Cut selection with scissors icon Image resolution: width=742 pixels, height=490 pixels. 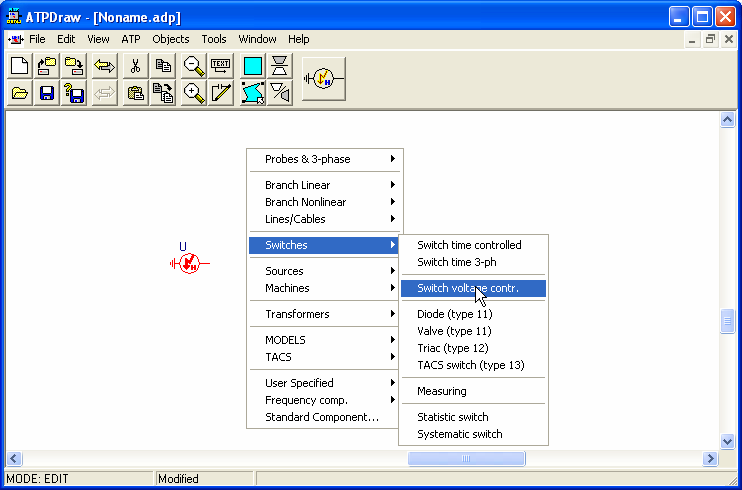136,65
